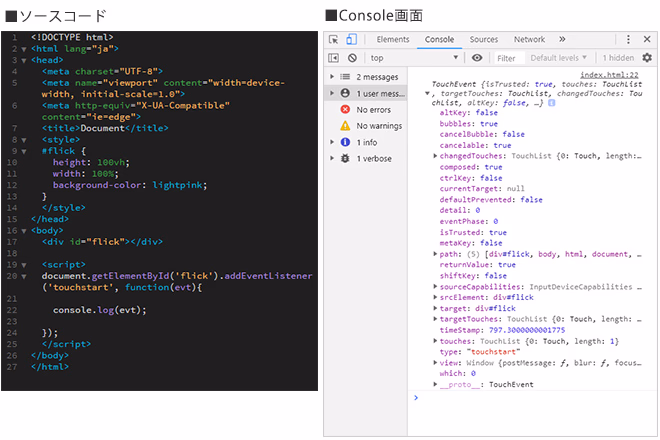Expand the touches TouchList property
Image resolution: width=660 pixels, height=440 pixels.
[435, 341]
